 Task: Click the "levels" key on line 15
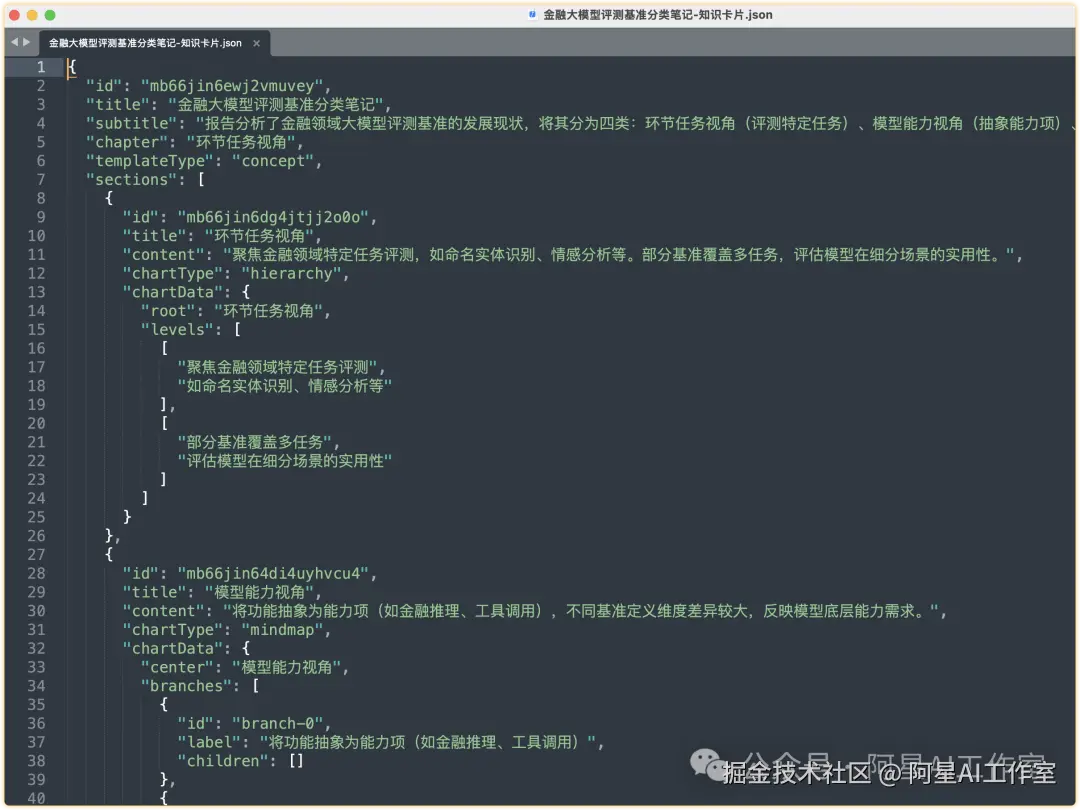(x=177, y=330)
